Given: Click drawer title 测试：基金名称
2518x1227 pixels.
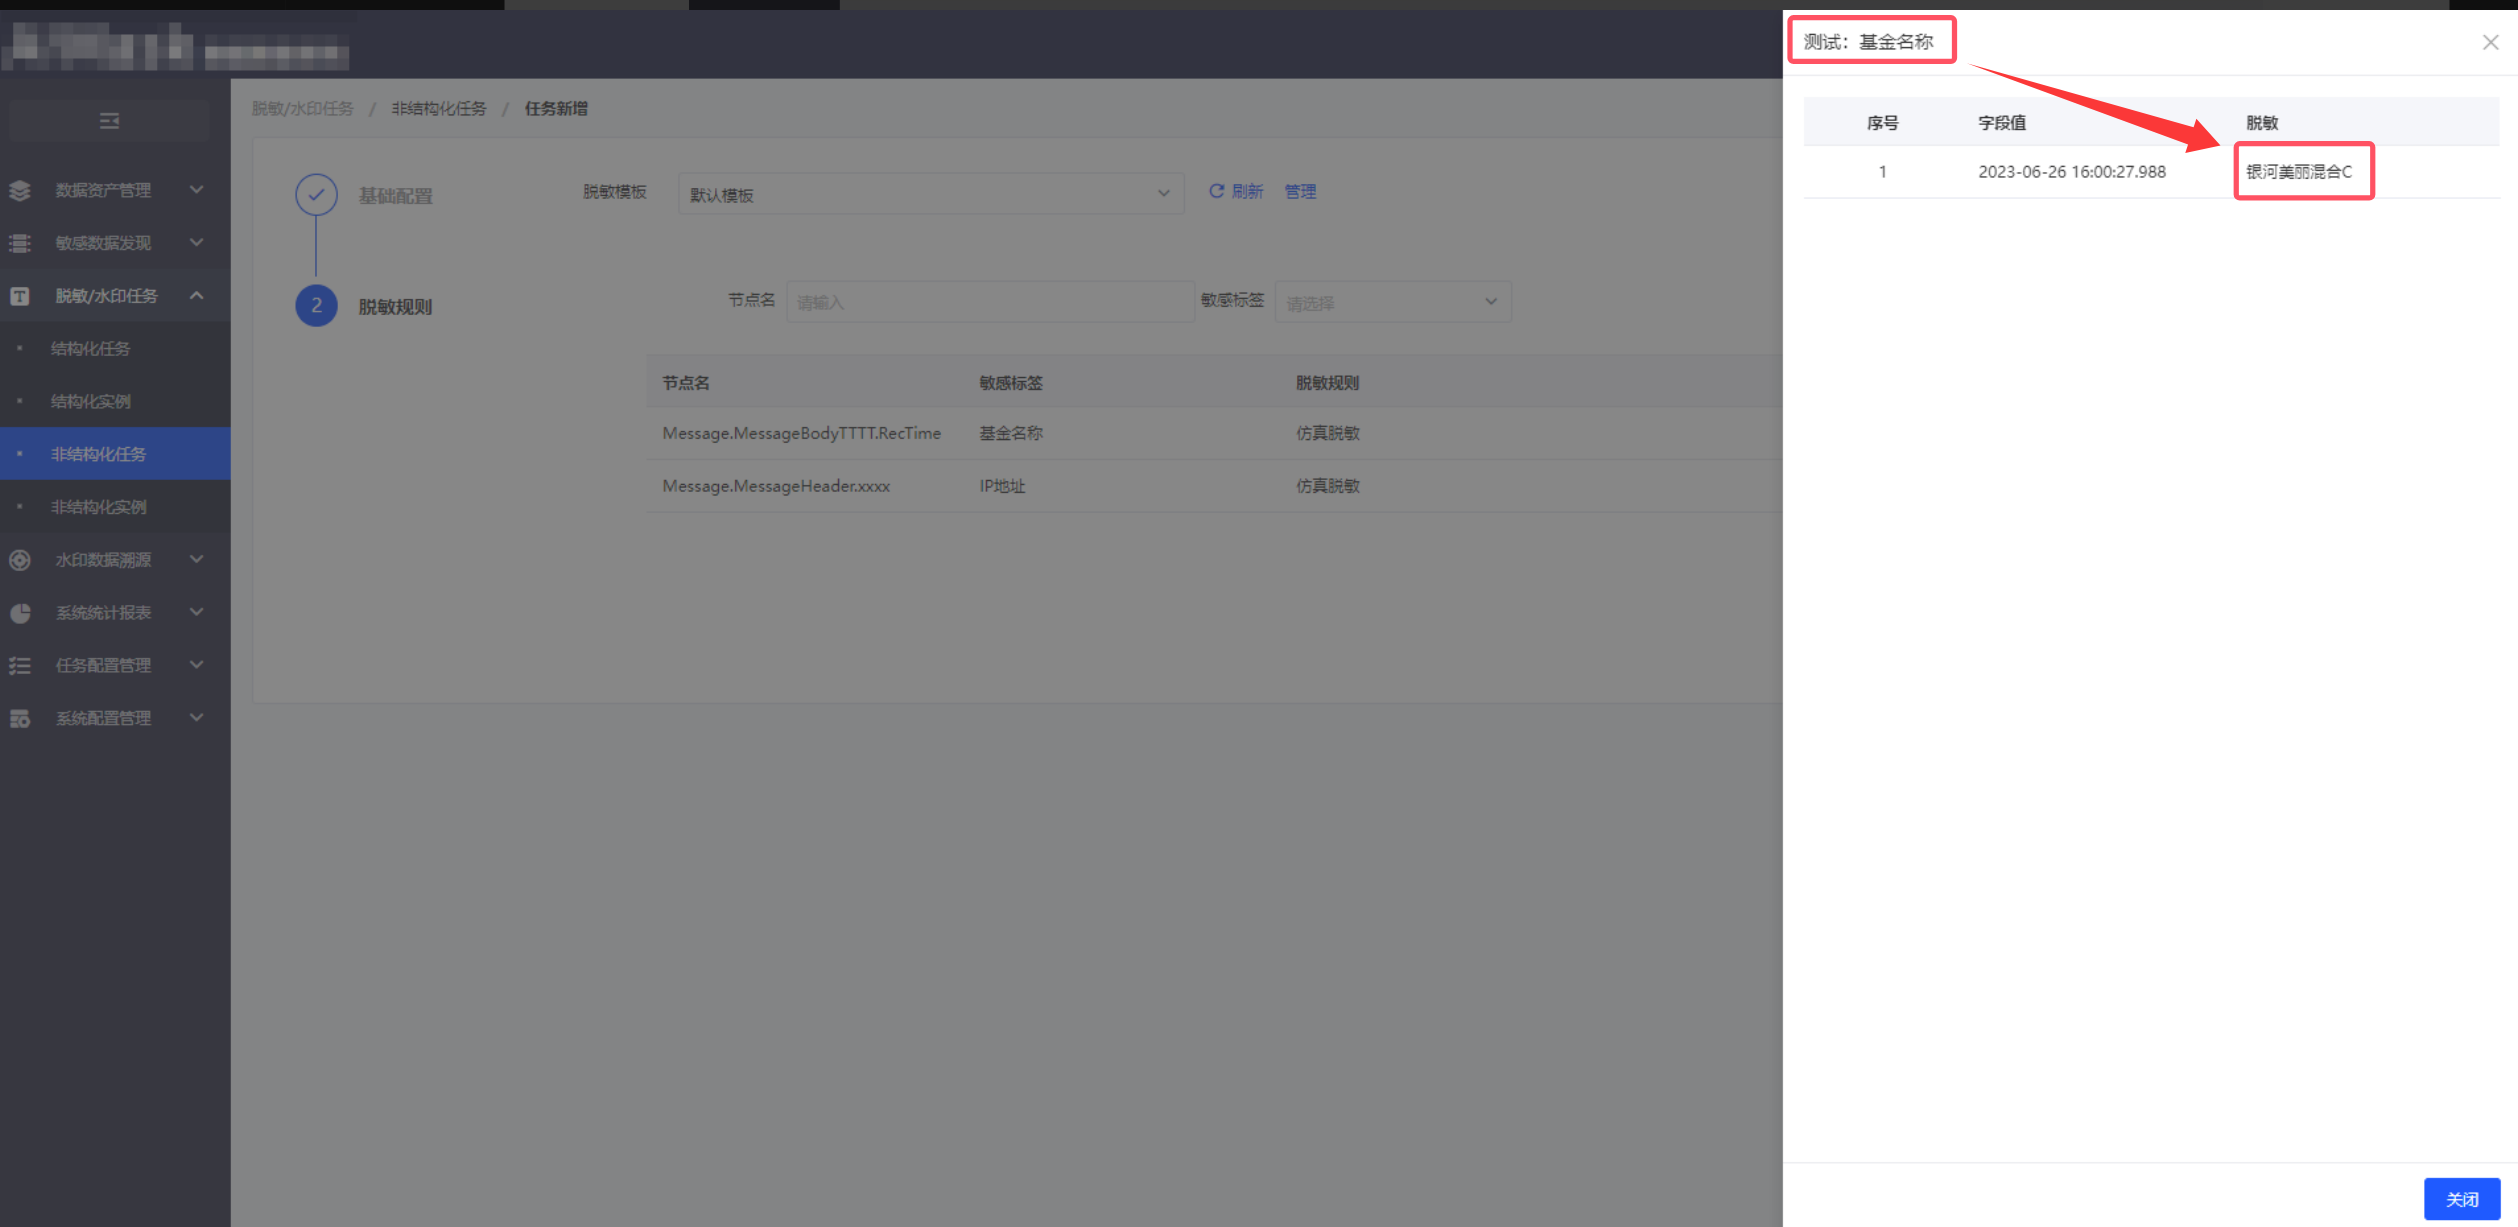Looking at the screenshot, I should pyautogui.click(x=1869, y=42).
